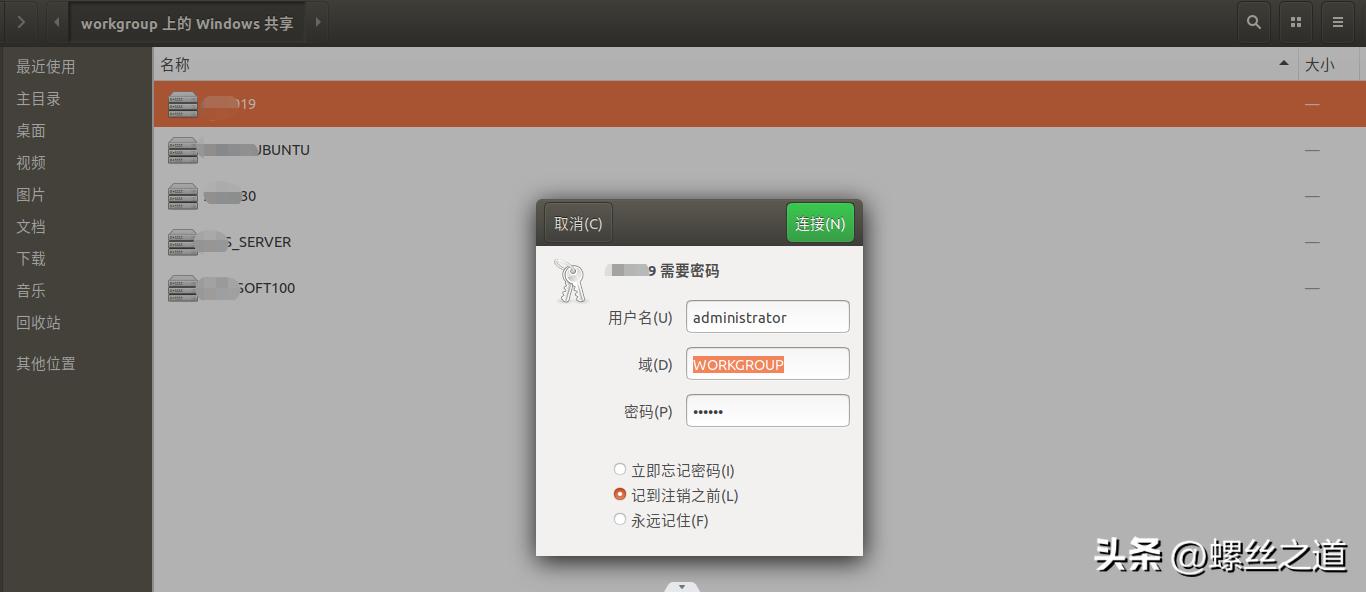Open the hamburger menu in the top bar

click(1337, 21)
